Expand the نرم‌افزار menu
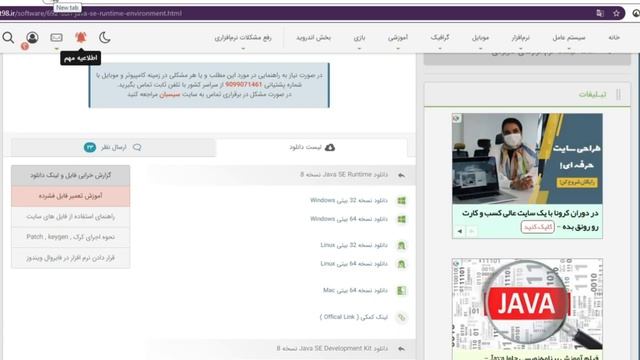The image size is (640, 360). tap(520, 38)
